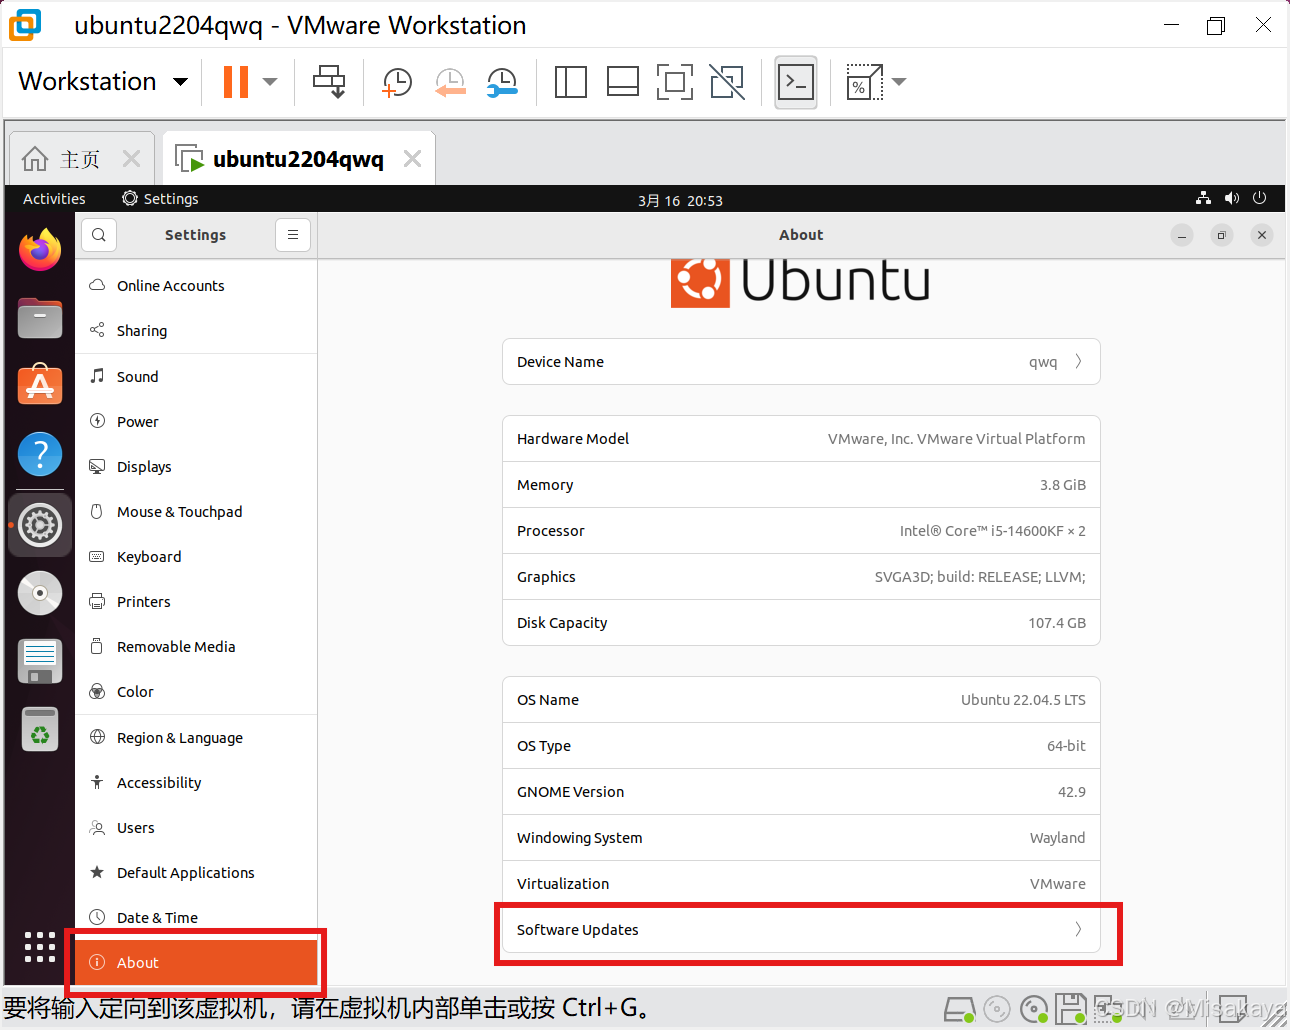Click the Hardware Model VMware Virtual Platform row

(801, 439)
